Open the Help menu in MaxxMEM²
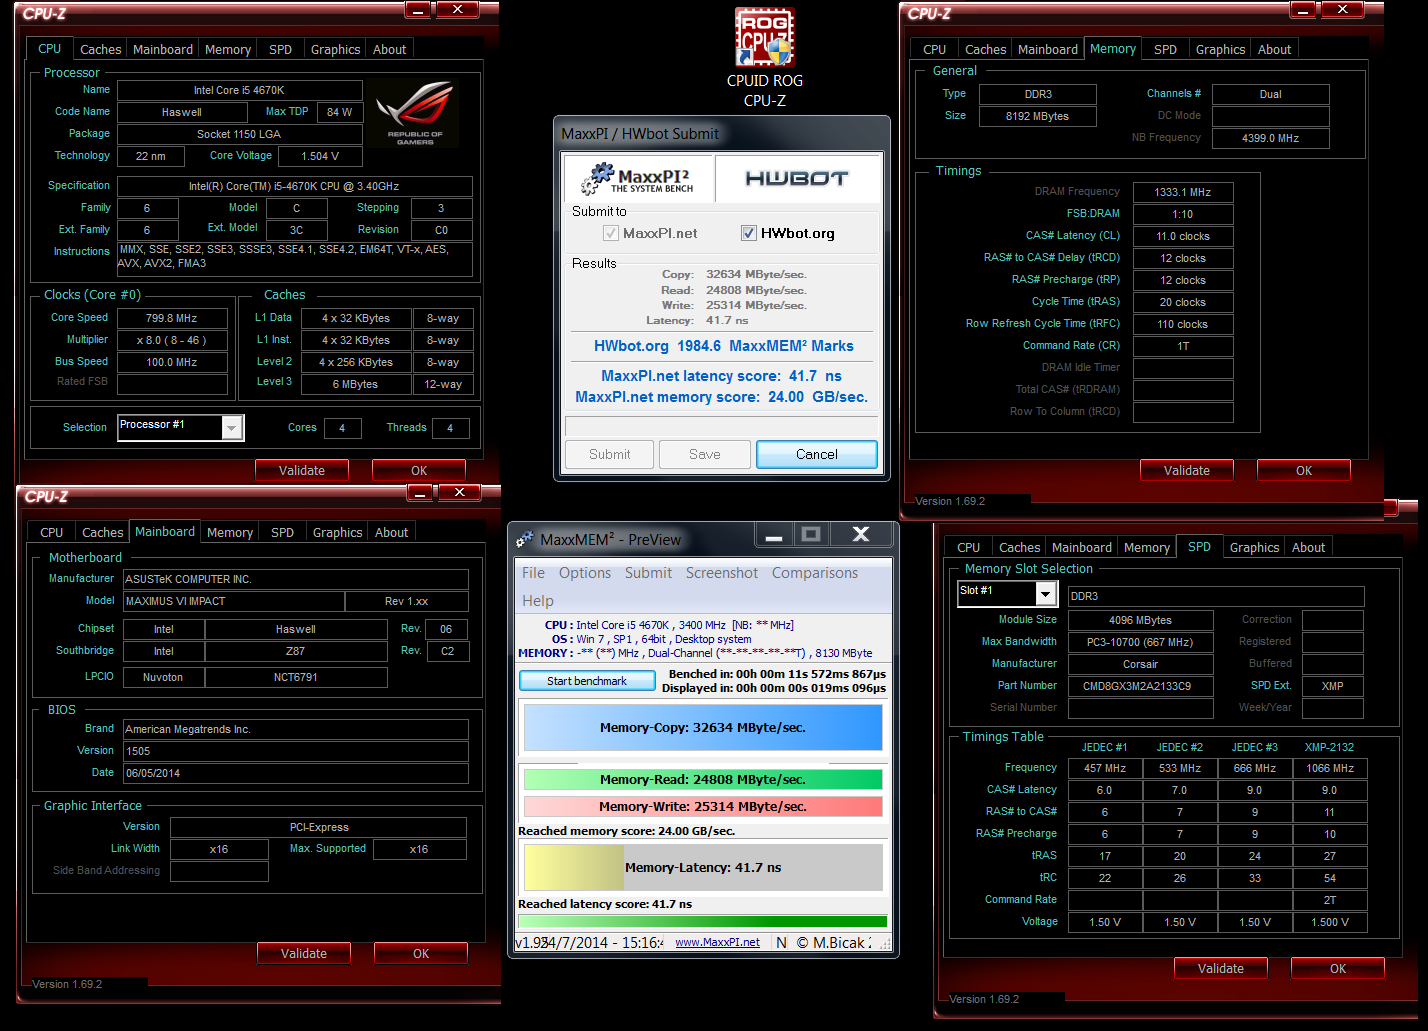Screen dimensions: 1428x1031 (x=537, y=601)
